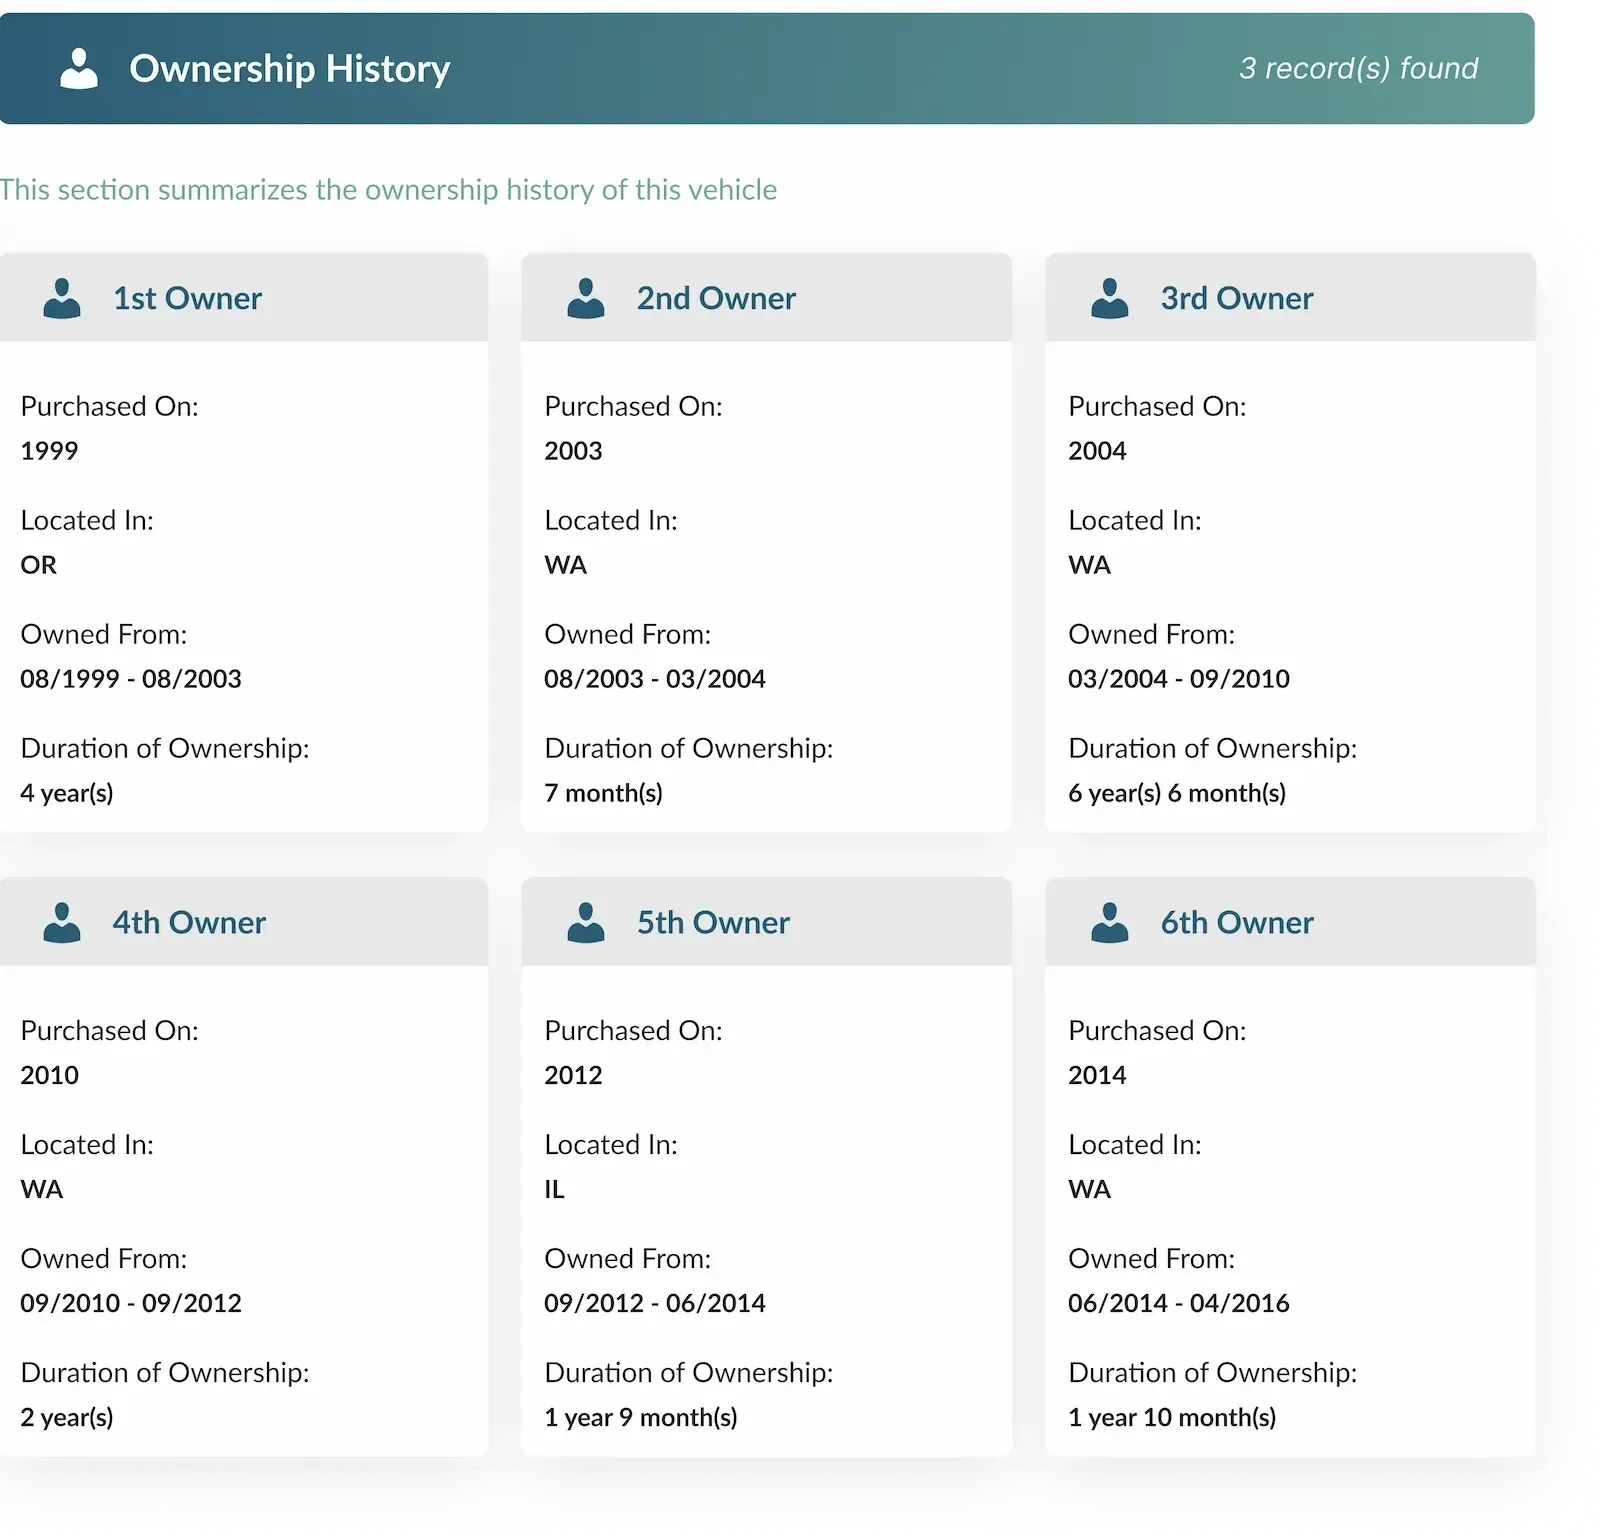Click the '1 year 9 month(s)' duration

[x=641, y=1417]
